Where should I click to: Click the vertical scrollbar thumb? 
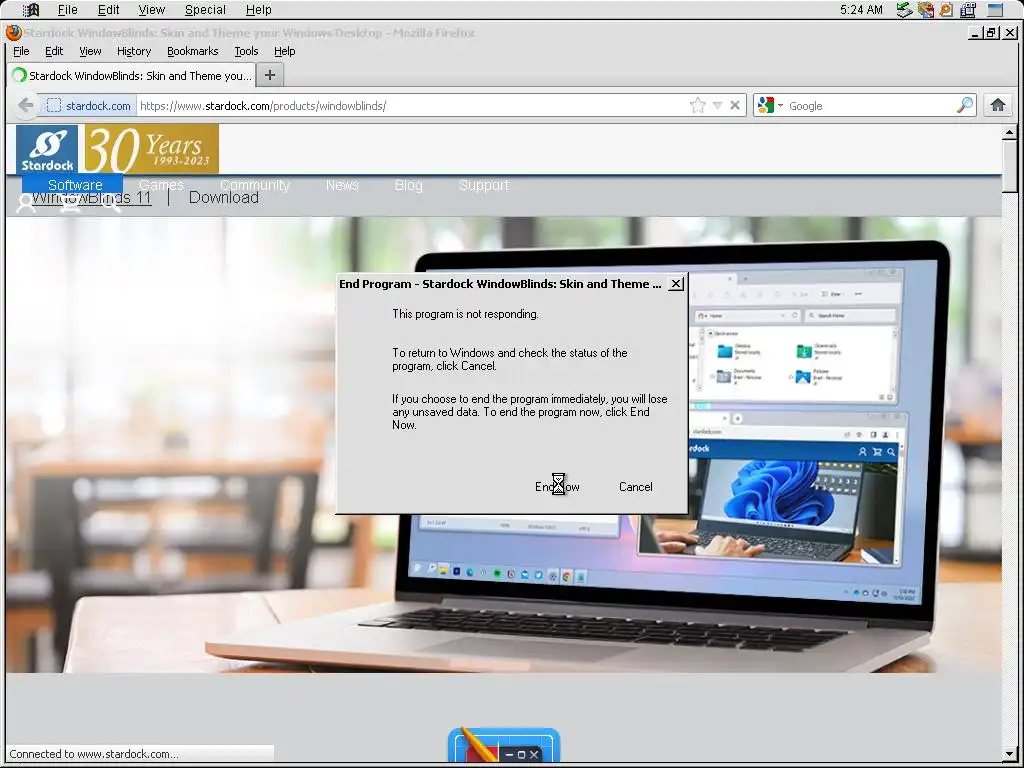[1009, 166]
